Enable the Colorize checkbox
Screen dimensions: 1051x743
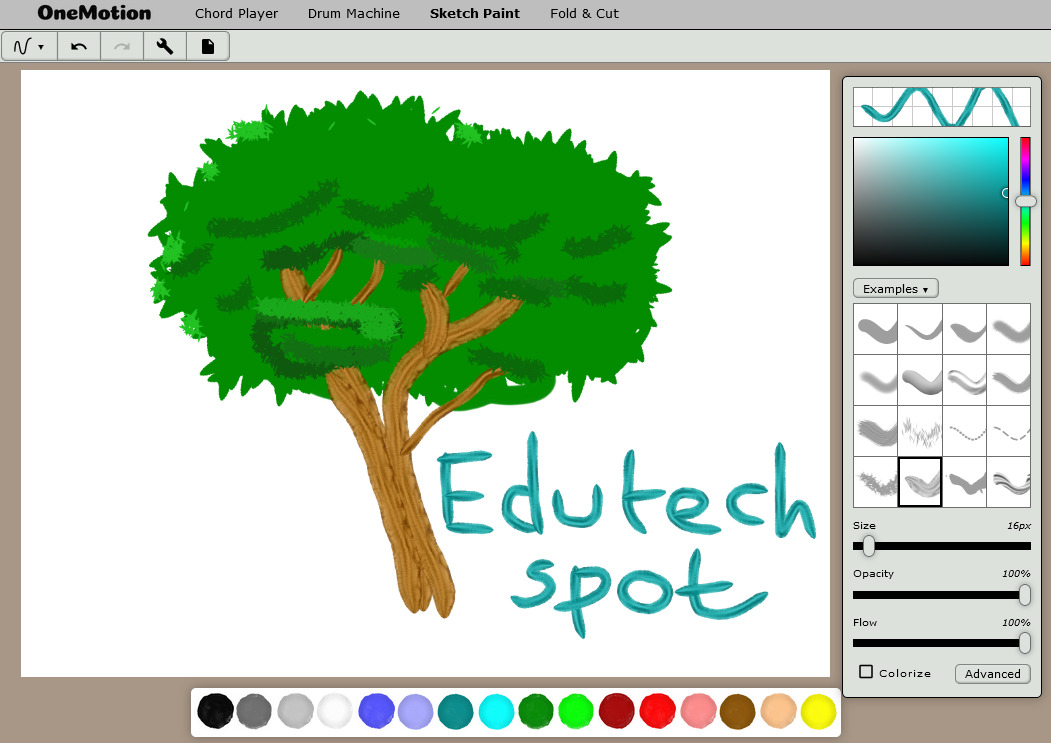(866, 673)
